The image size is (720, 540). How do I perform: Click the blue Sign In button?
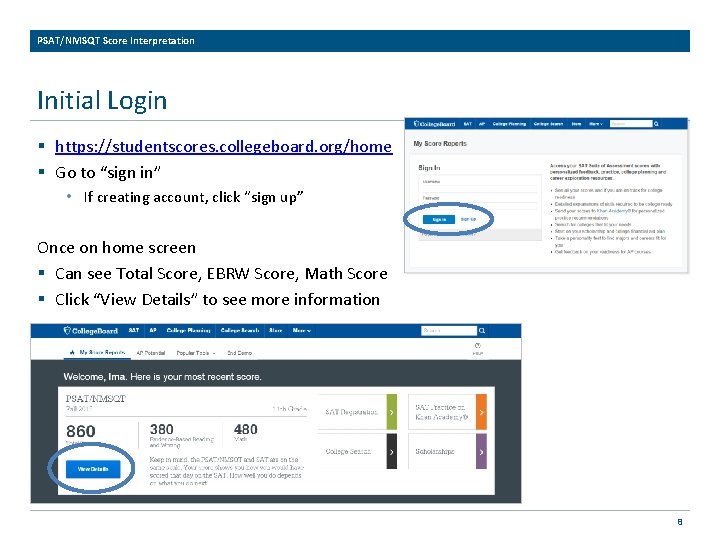point(439,219)
